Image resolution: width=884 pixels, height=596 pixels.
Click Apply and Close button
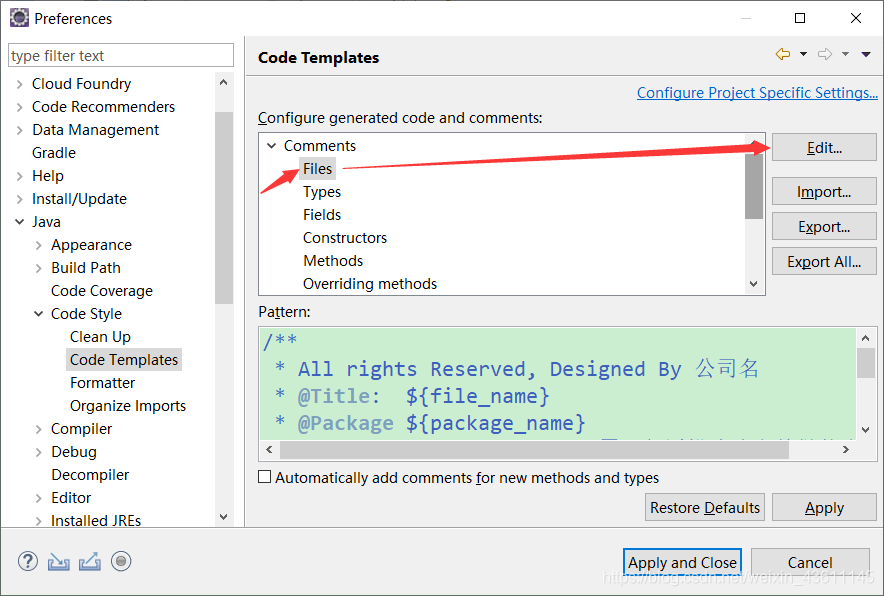point(682,562)
